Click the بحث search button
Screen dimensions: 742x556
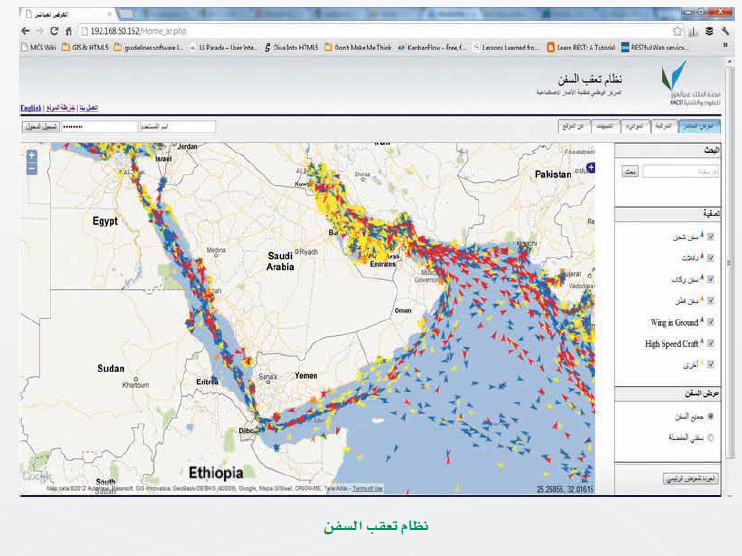click(x=630, y=171)
